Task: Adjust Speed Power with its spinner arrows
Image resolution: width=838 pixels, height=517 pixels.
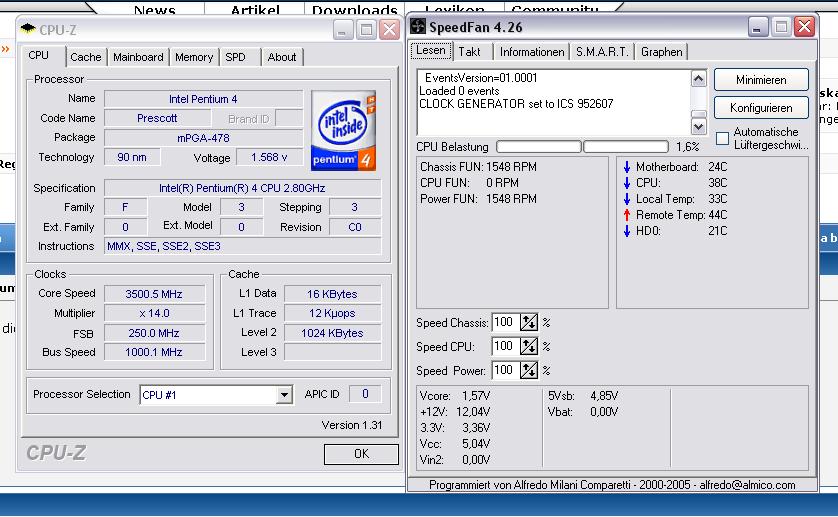Action: click(x=529, y=370)
